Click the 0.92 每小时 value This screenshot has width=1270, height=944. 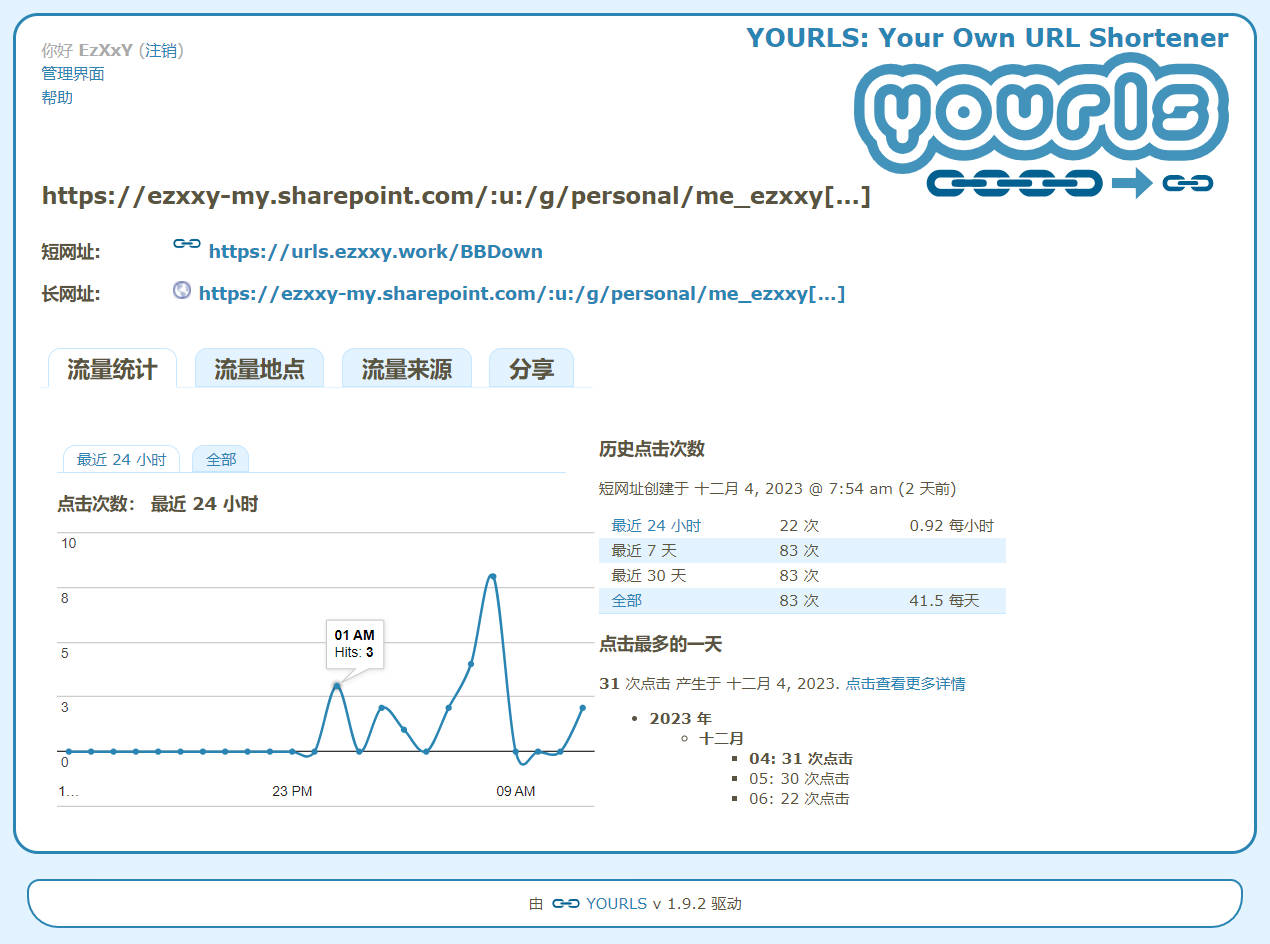pos(952,526)
